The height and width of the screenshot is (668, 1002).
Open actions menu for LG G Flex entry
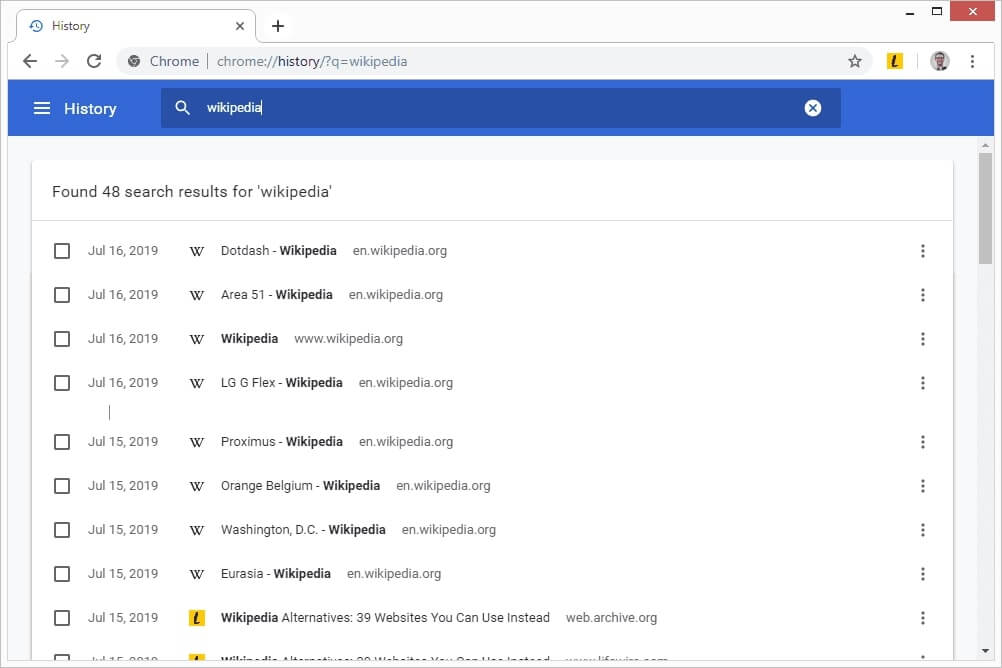pyautogui.click(x=922, y=383)
